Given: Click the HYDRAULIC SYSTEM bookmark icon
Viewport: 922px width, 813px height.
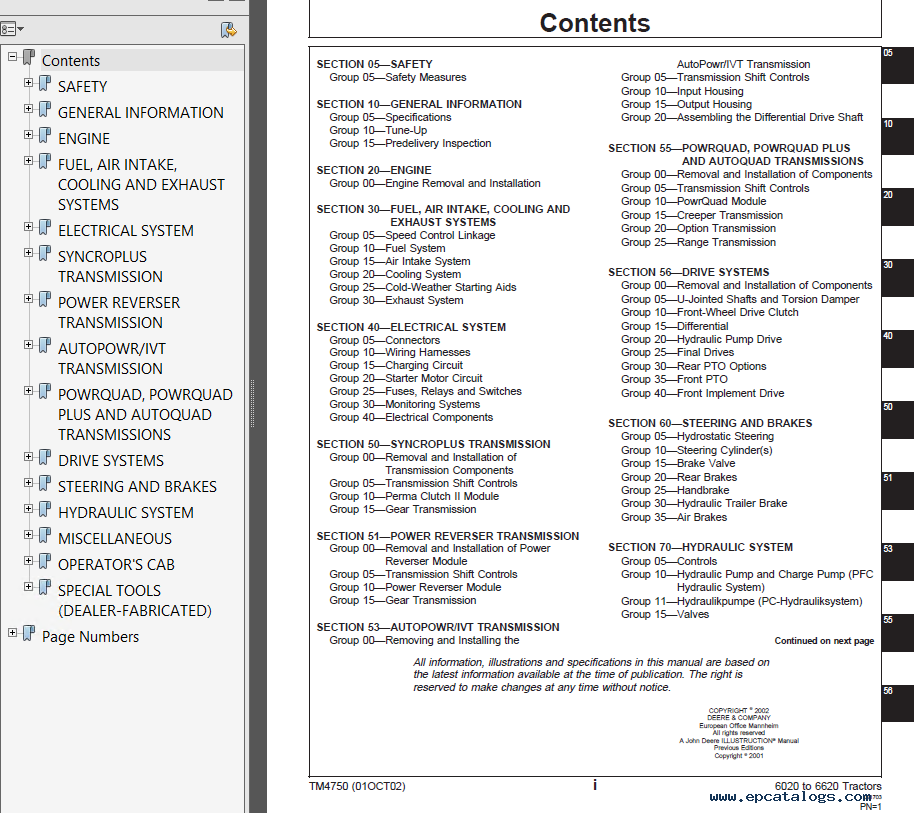Looking at the screenshot, I should click(45, 509).
